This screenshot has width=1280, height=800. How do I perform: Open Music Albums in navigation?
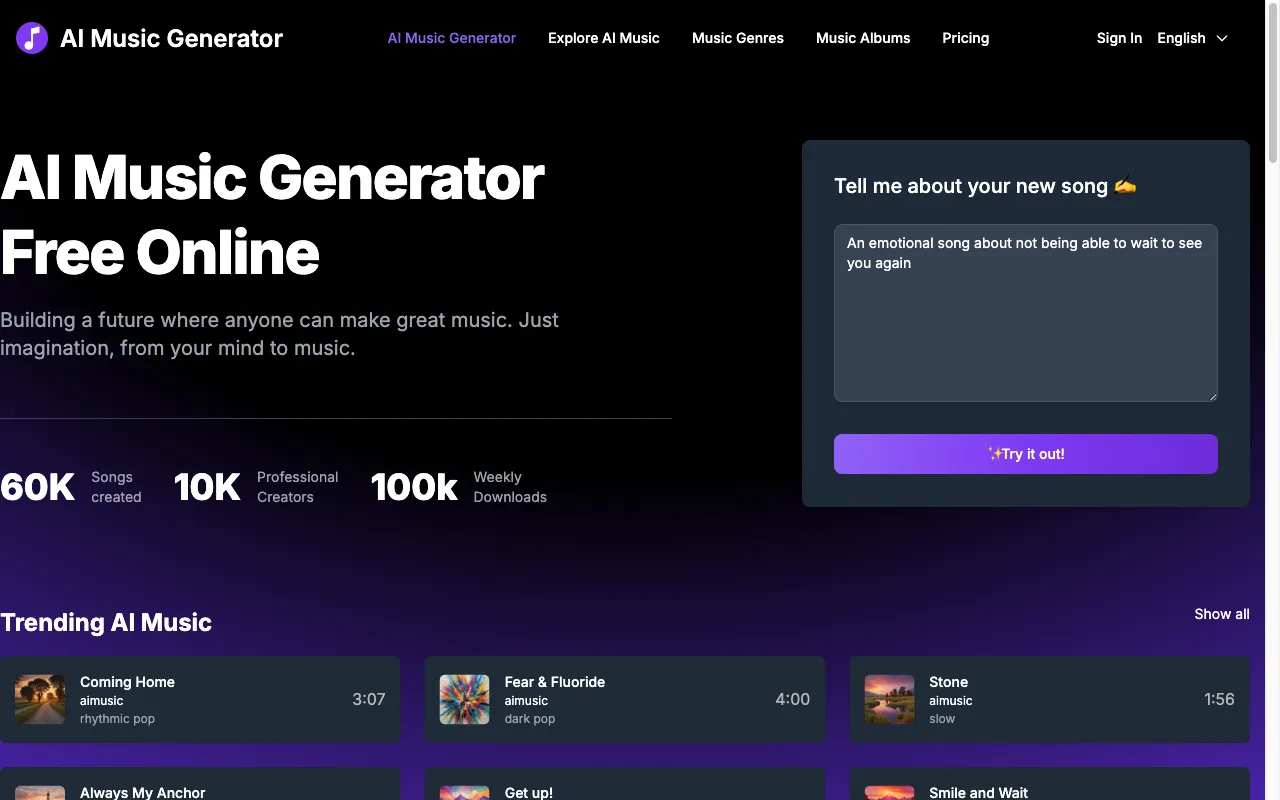(863, 38)
